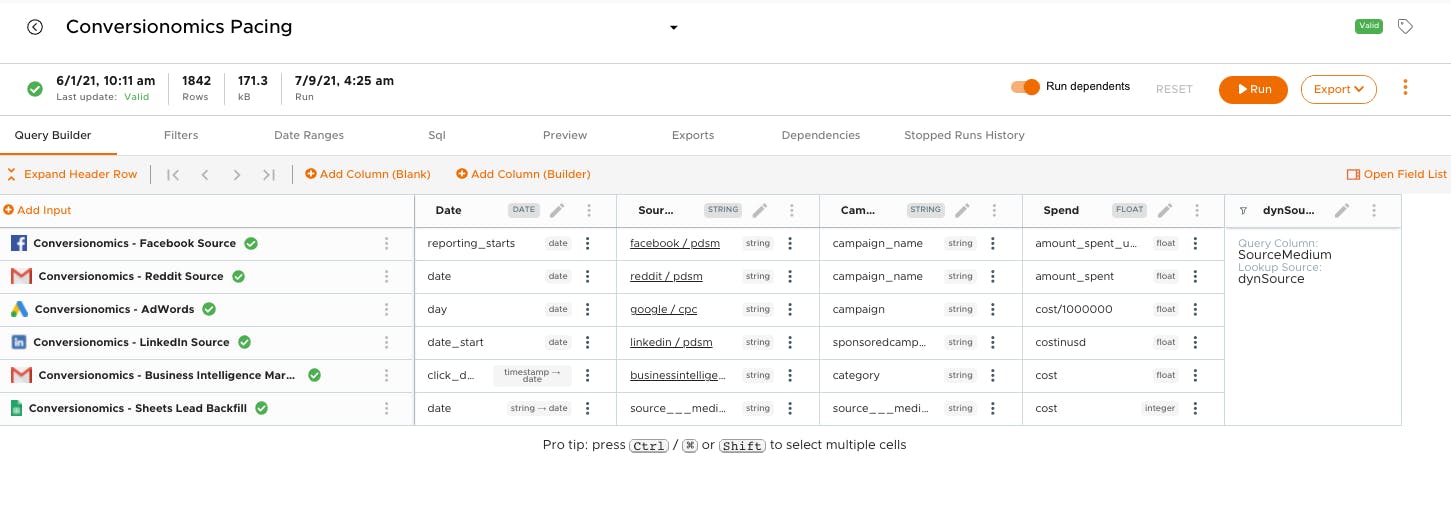Open options menu for AdWords input
Viewport: 1451px width, 508px height.
click(x=387, y=309)
